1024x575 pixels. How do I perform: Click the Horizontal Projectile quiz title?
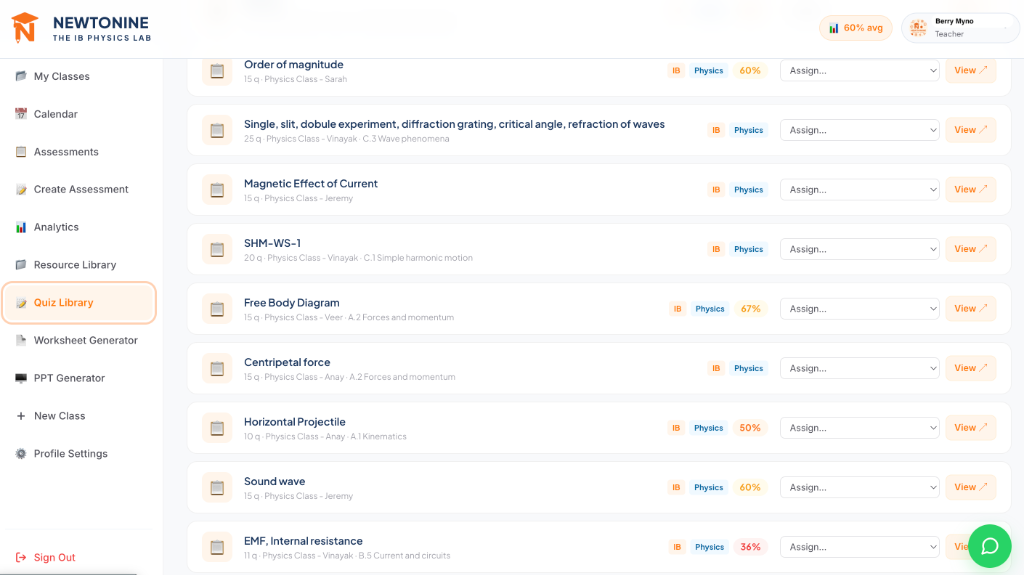[x=295, y=421]
